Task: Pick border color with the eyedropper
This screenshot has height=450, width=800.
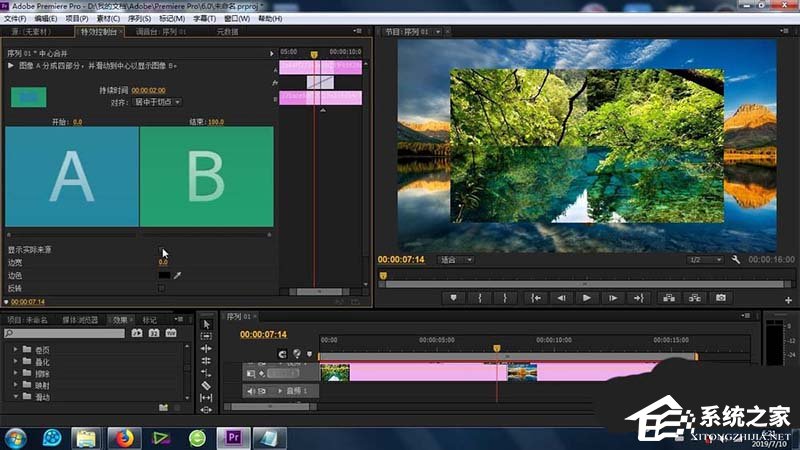Action: click(x=178, y=275)
